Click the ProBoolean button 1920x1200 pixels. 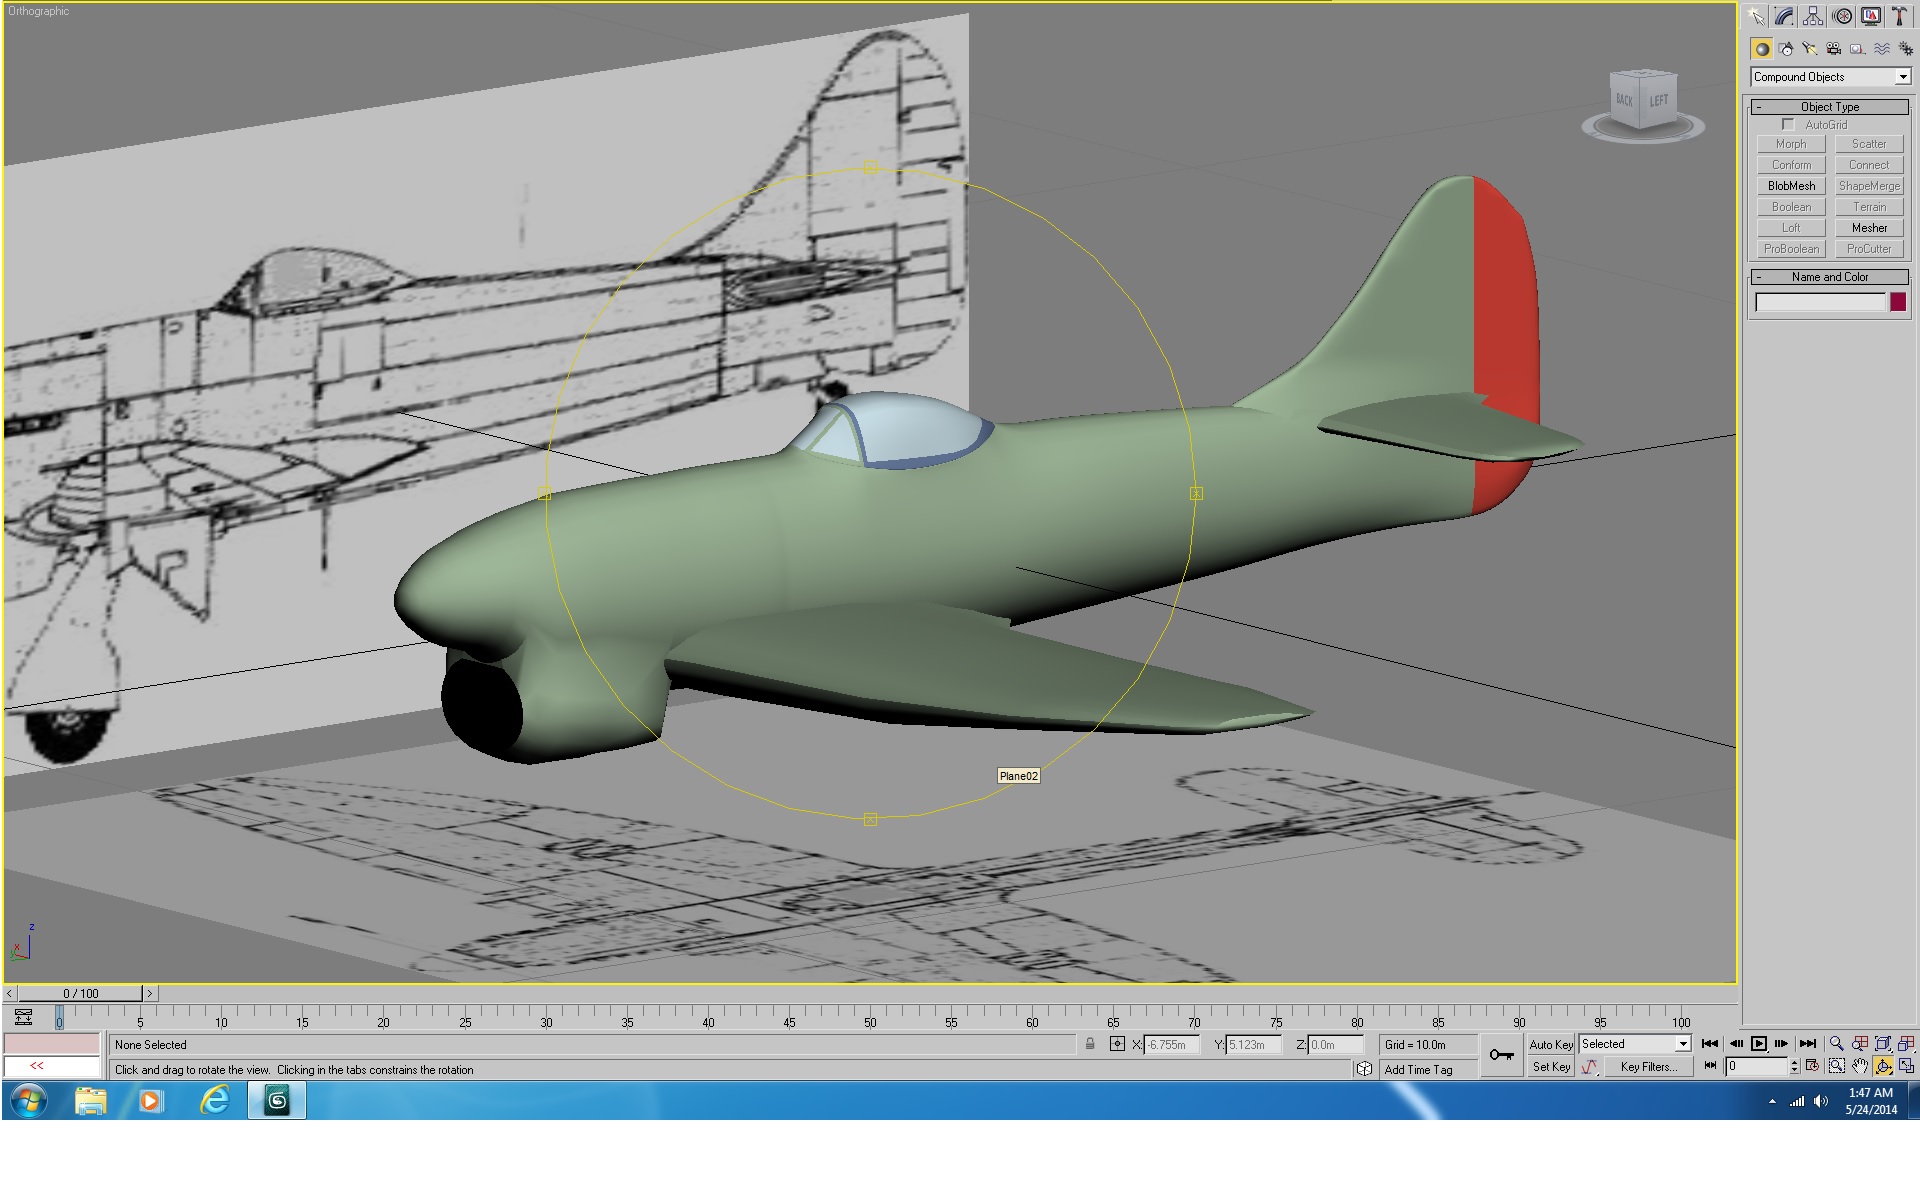click(x=1791, y=249)
